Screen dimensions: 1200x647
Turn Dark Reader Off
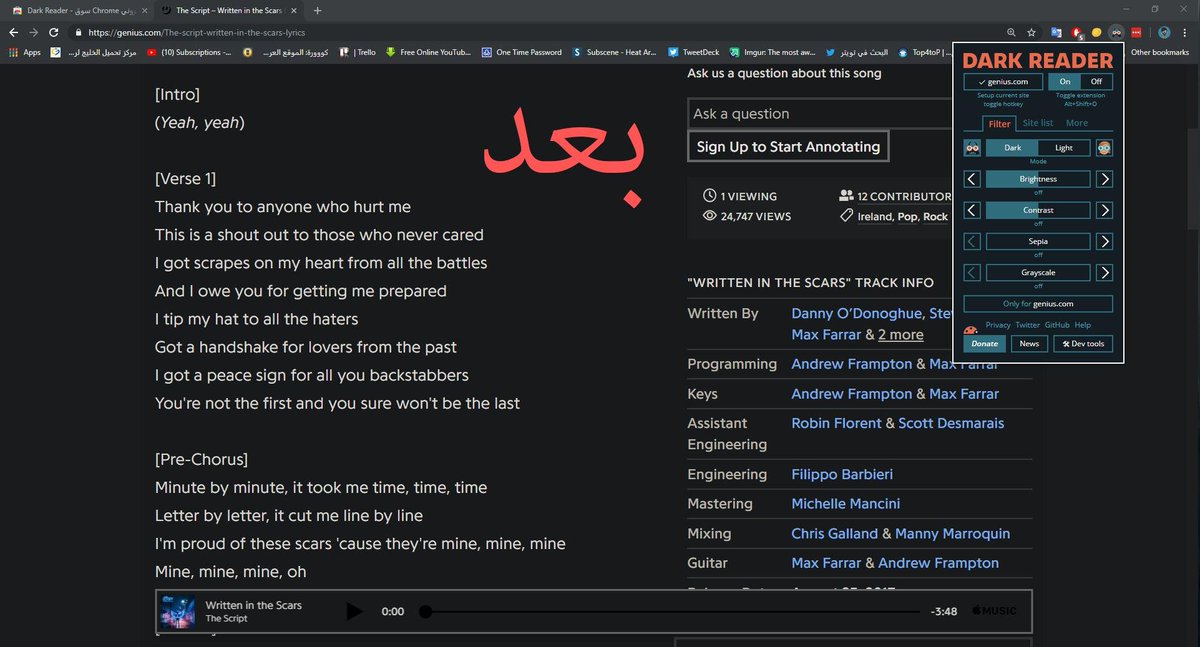[x=1096, y=82]
